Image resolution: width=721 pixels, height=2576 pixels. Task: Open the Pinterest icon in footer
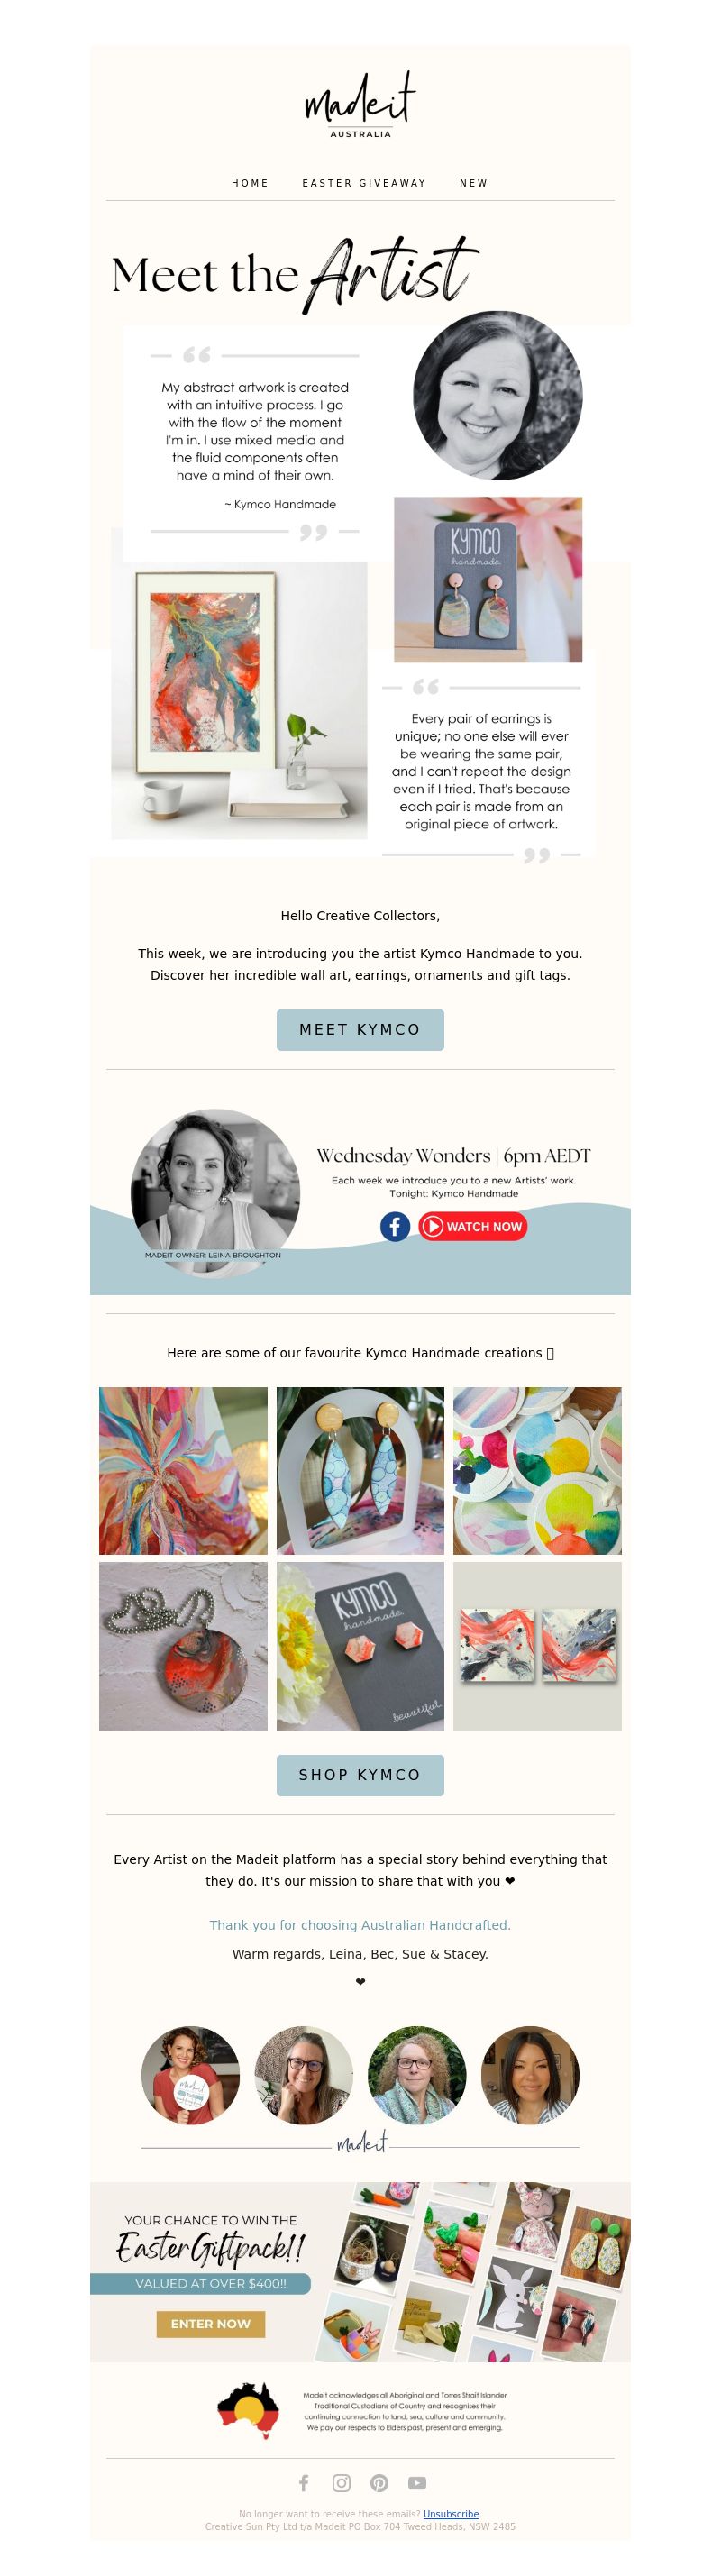[379, 2483]
